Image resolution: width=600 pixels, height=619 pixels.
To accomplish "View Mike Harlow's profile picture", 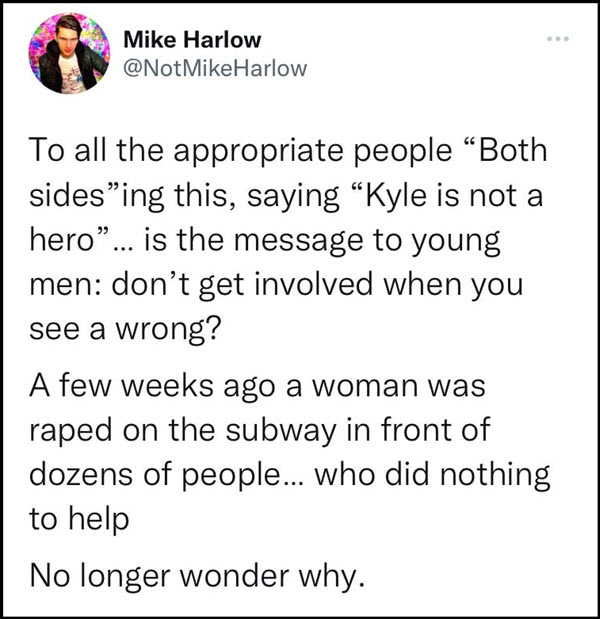I will (x=69, y=53).
